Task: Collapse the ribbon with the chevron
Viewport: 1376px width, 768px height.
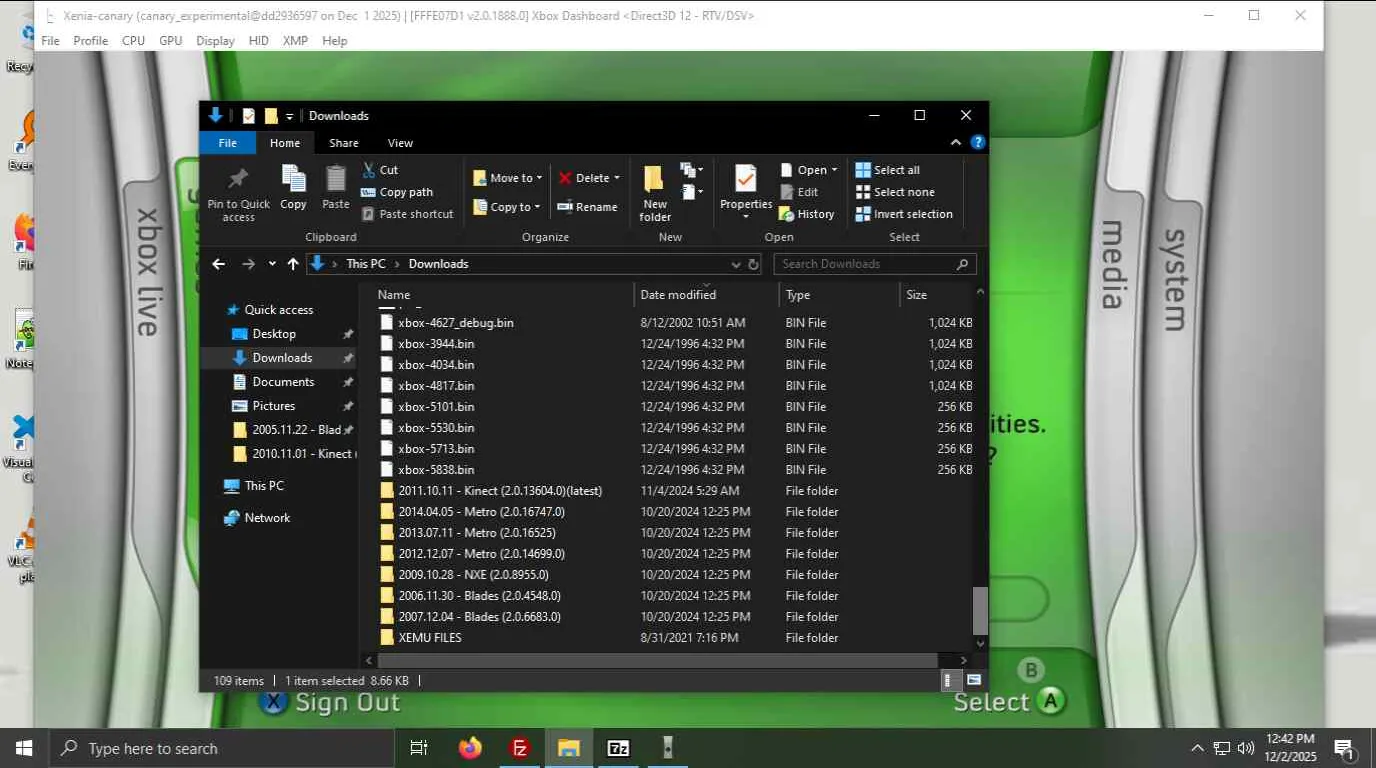Action: click(x=955, y=143)
